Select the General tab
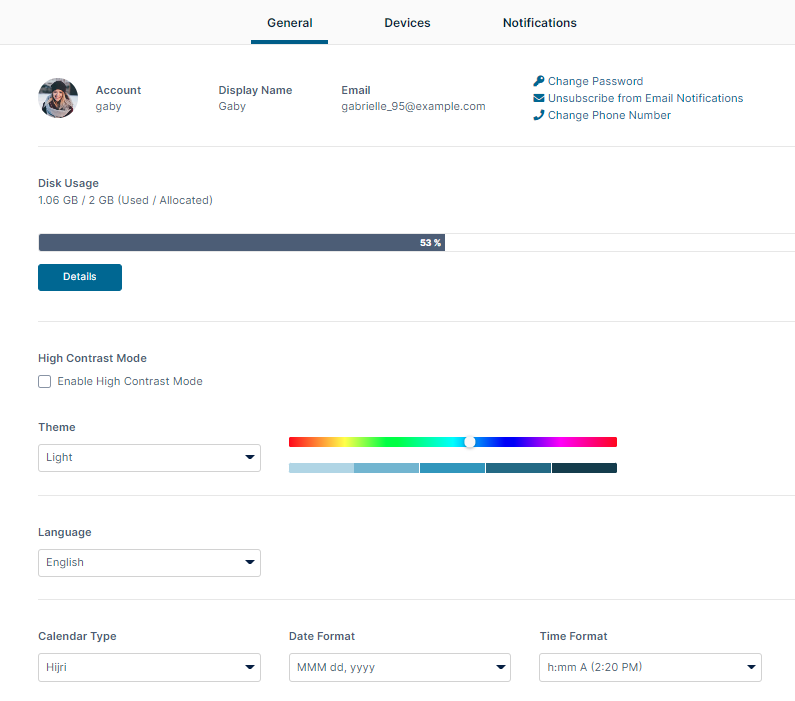This screenshot has width=795, height=701. click(x=289, y=23)
